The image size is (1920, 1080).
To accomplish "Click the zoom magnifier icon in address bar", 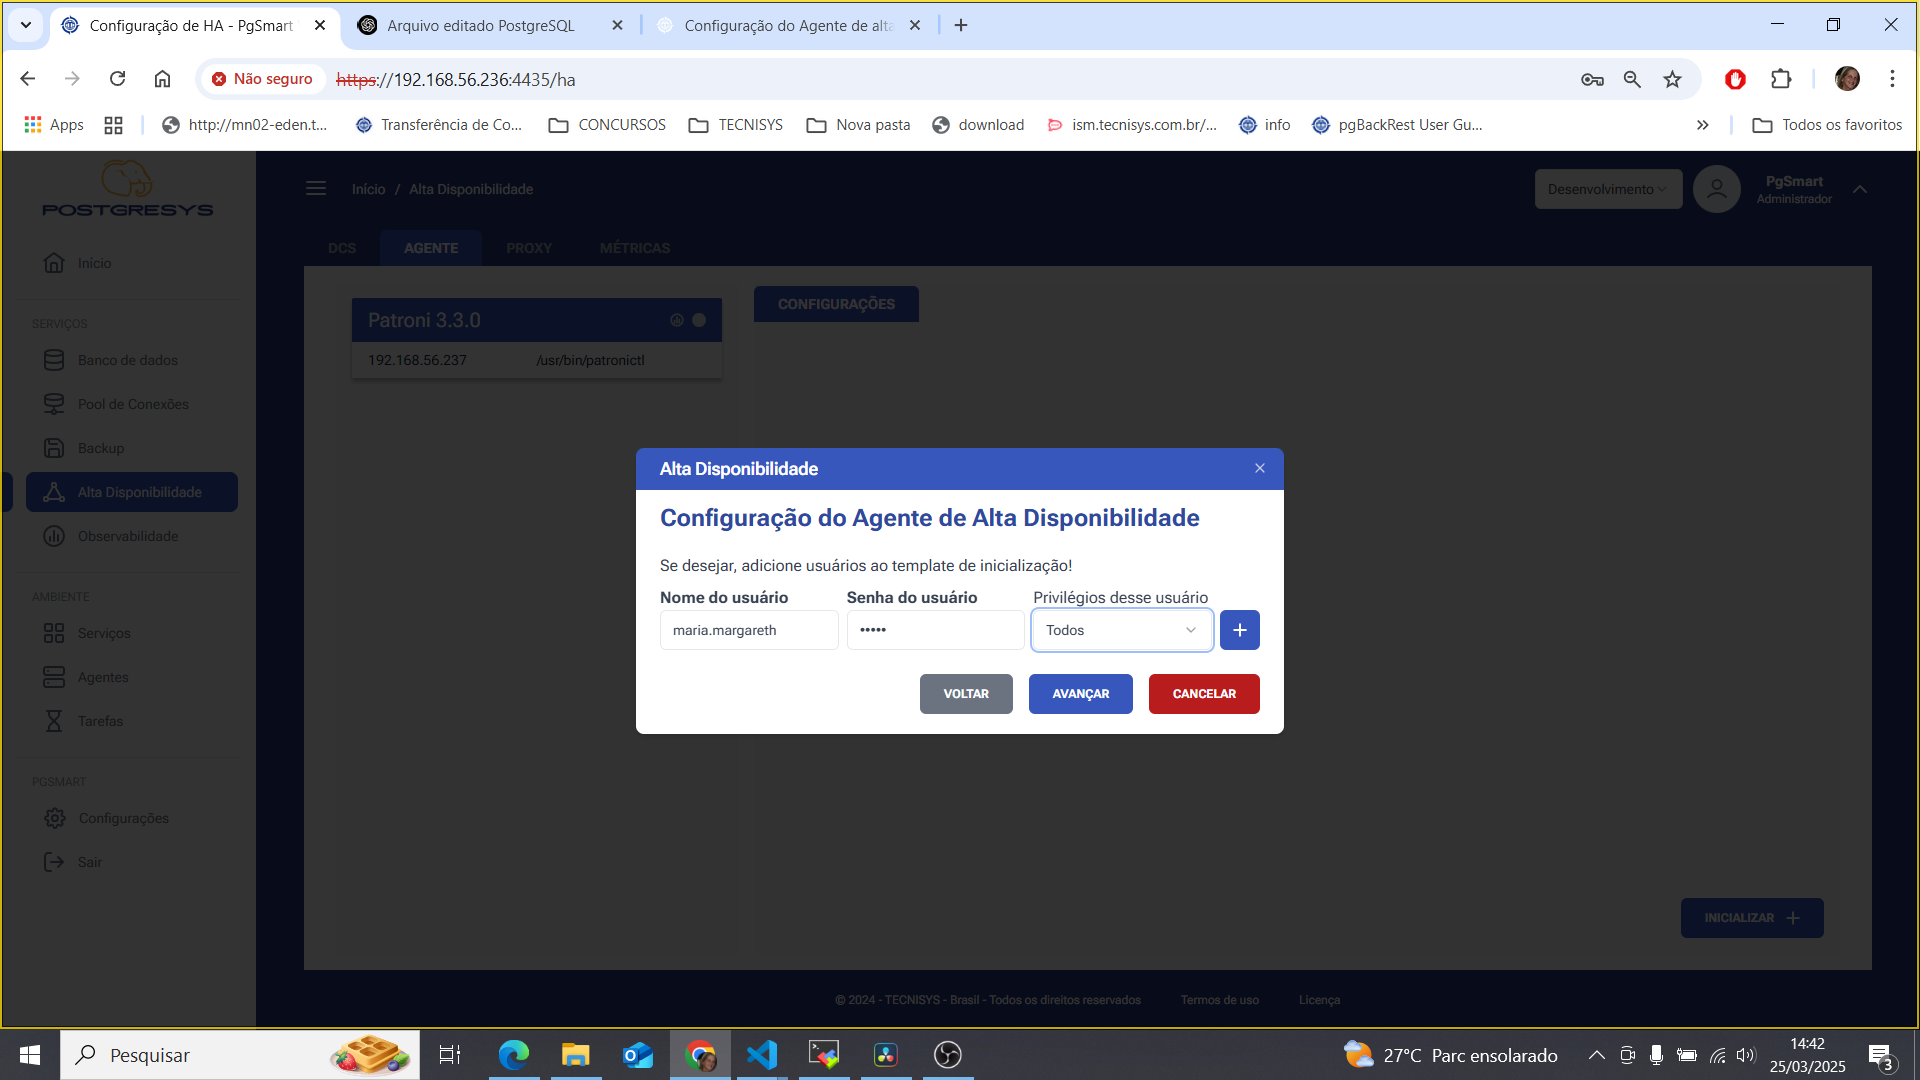I will tap(1632, 79).
